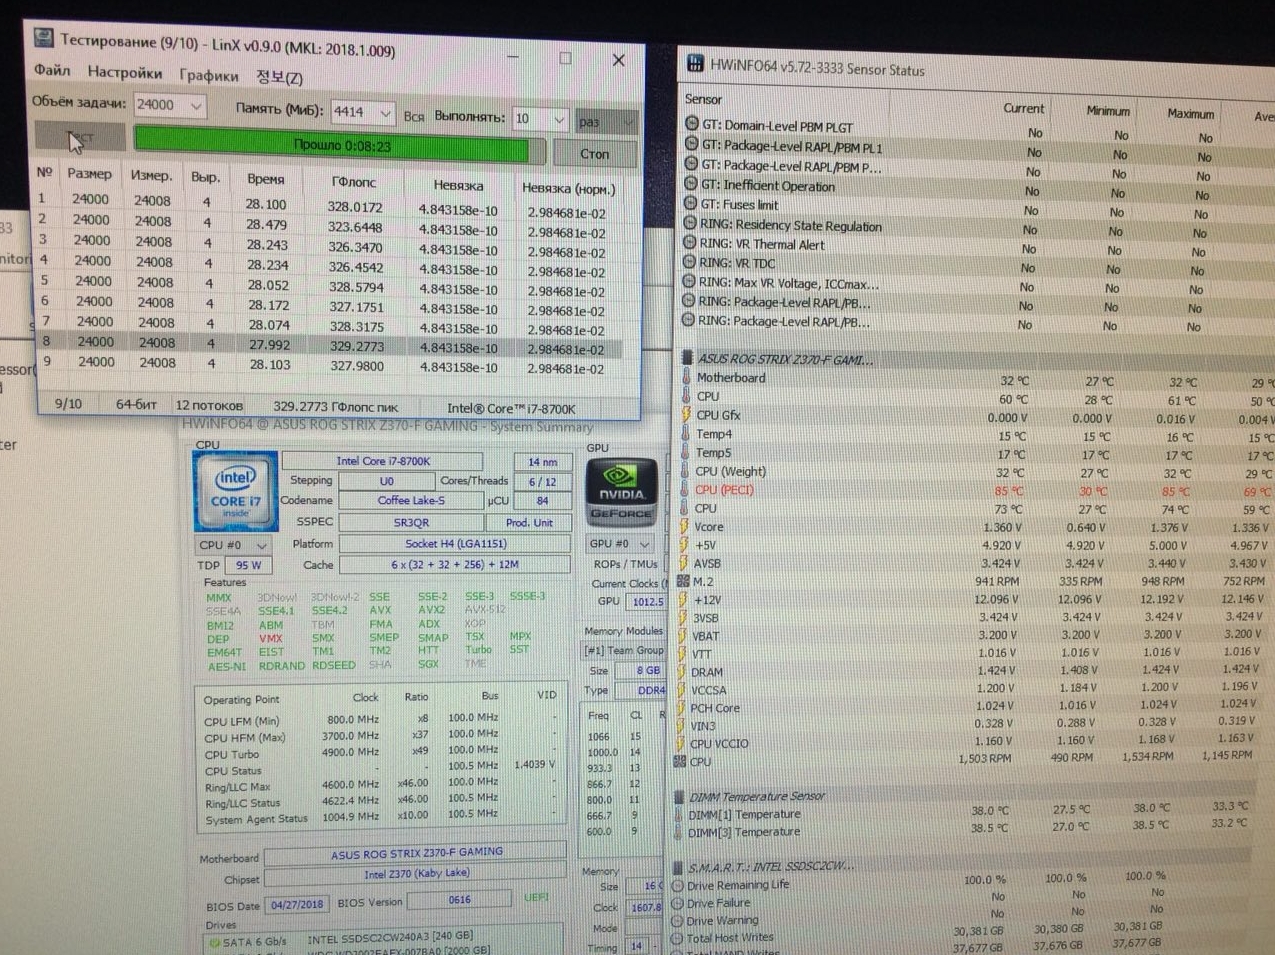Viewport: 1275px width, 955px height.
Task: Click the thermometer icon beside DIMM[1] Temperature
Action: [679, 814]
